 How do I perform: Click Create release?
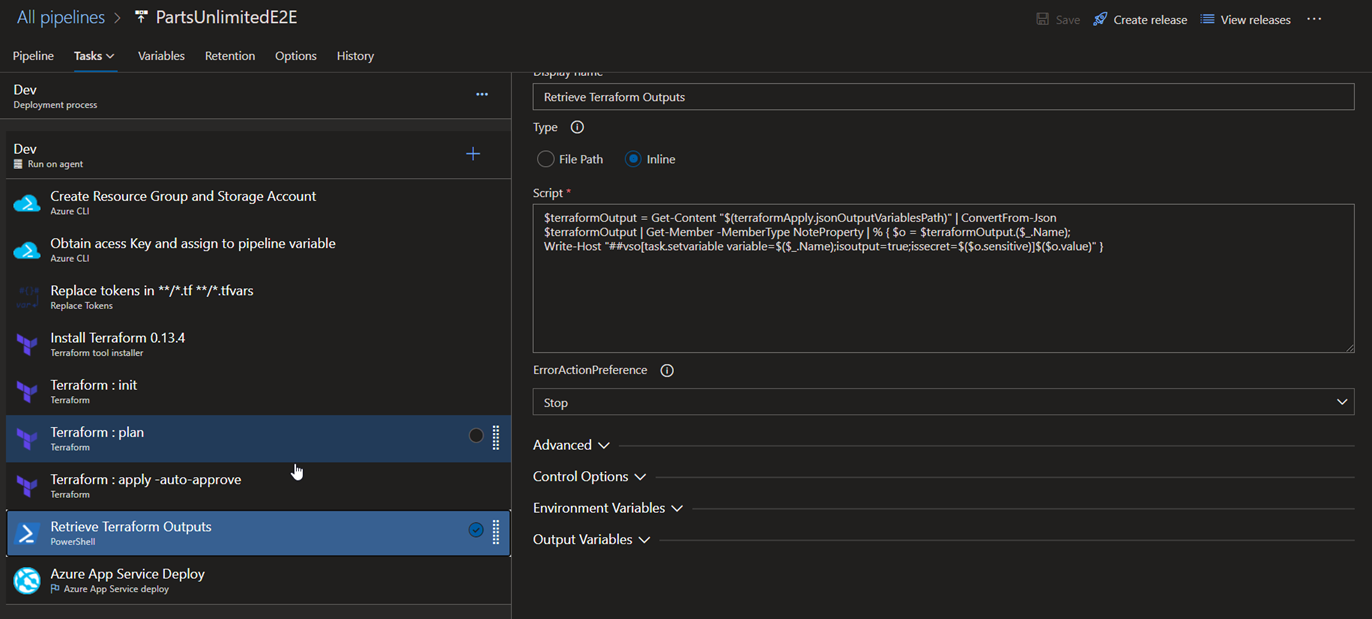(x=1140, y=19)
